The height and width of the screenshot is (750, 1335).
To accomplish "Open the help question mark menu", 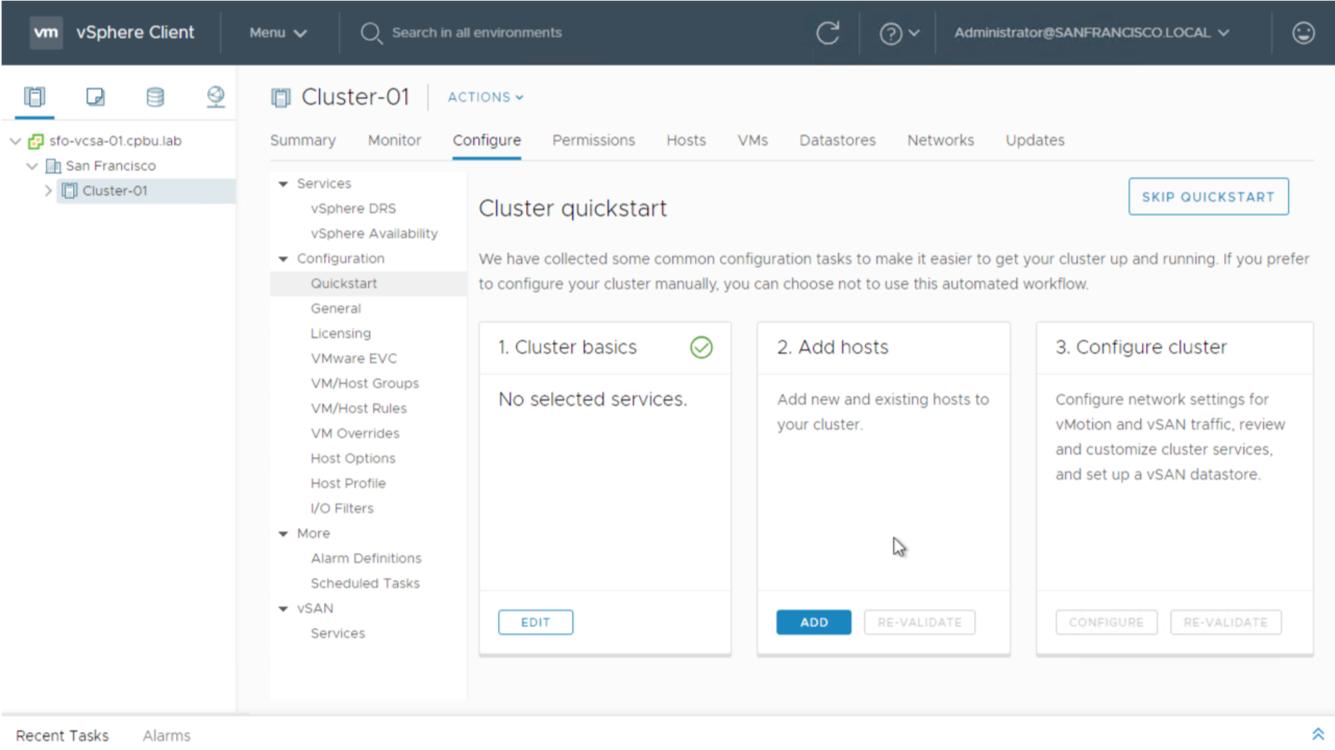I will coord(898,33).
